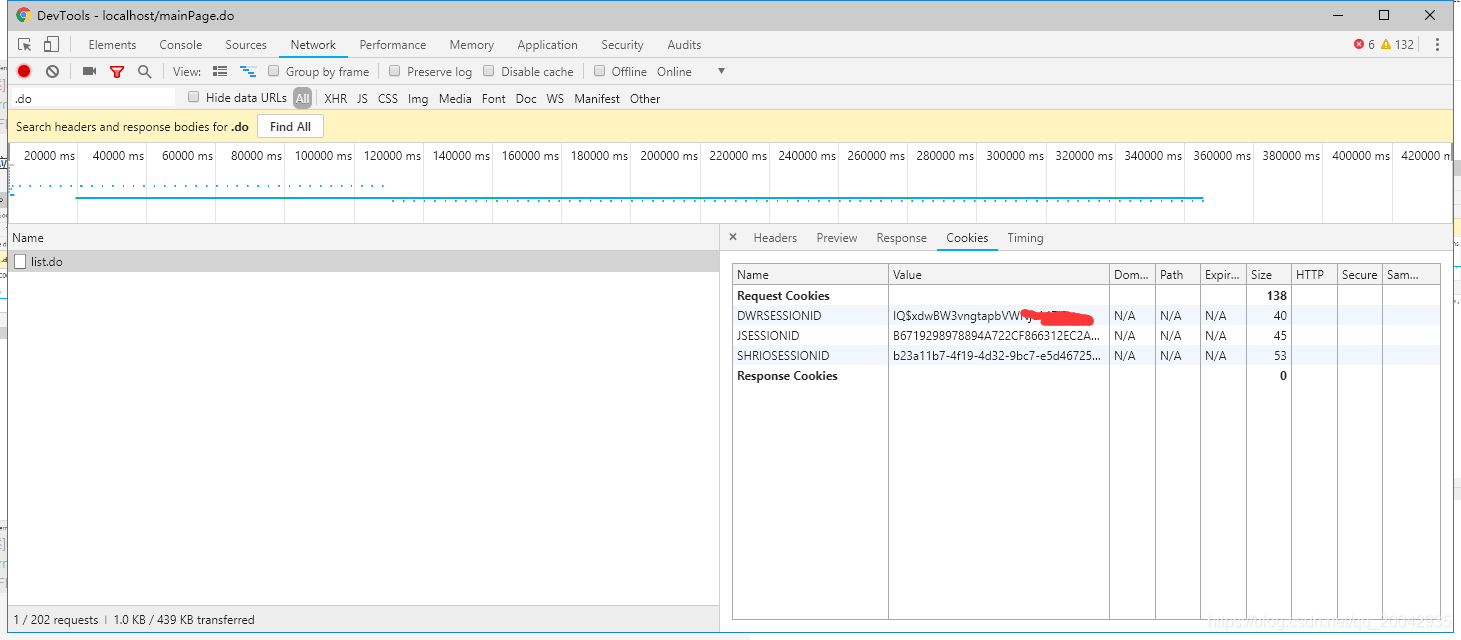Open the Audits panel tab
Screen dimensions: 1461x640
coord(684,45)
